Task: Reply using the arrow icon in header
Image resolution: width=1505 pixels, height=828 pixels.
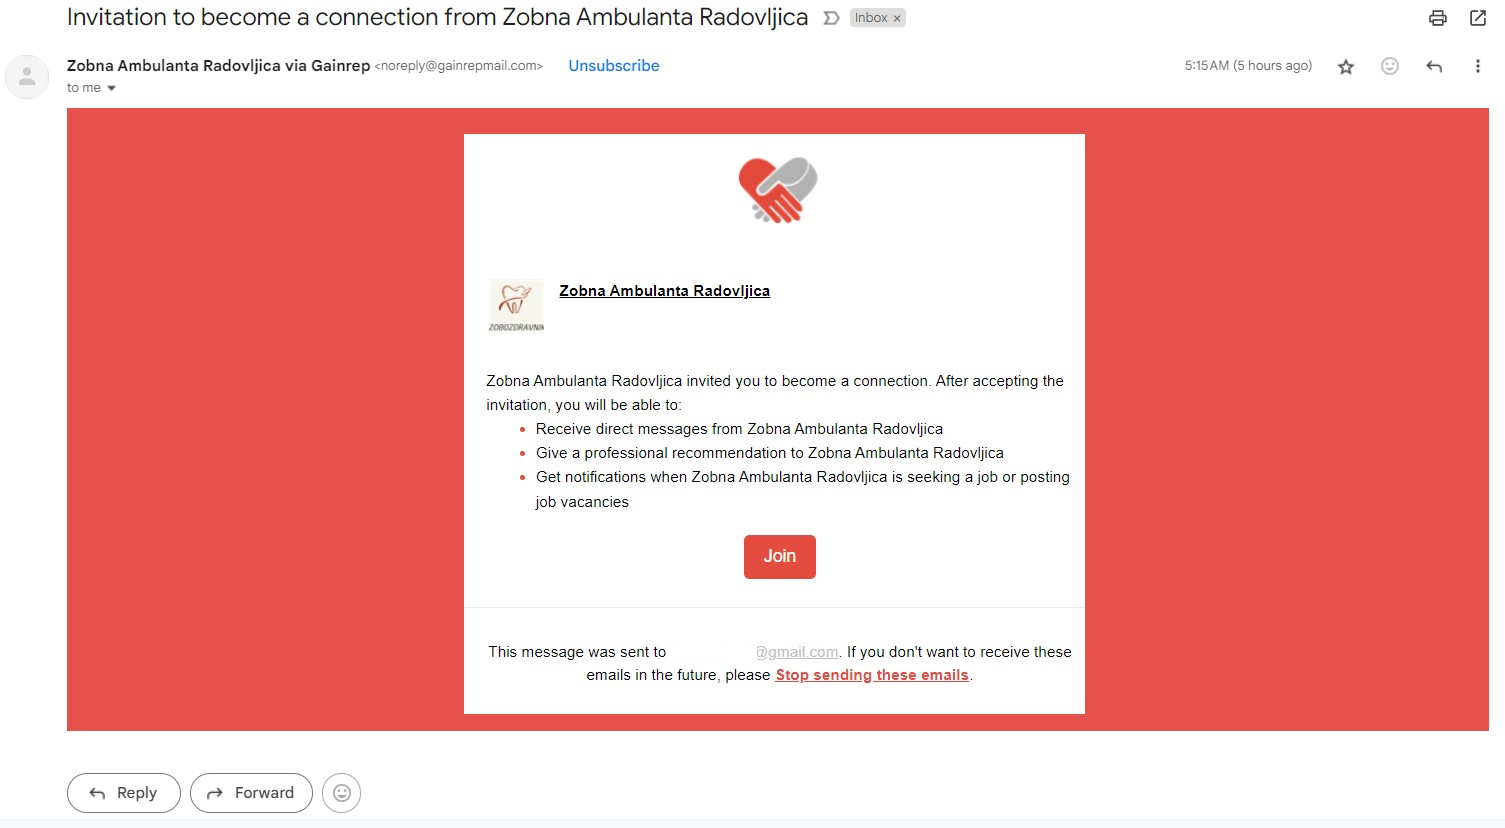Action: (x=1434, y=66)
